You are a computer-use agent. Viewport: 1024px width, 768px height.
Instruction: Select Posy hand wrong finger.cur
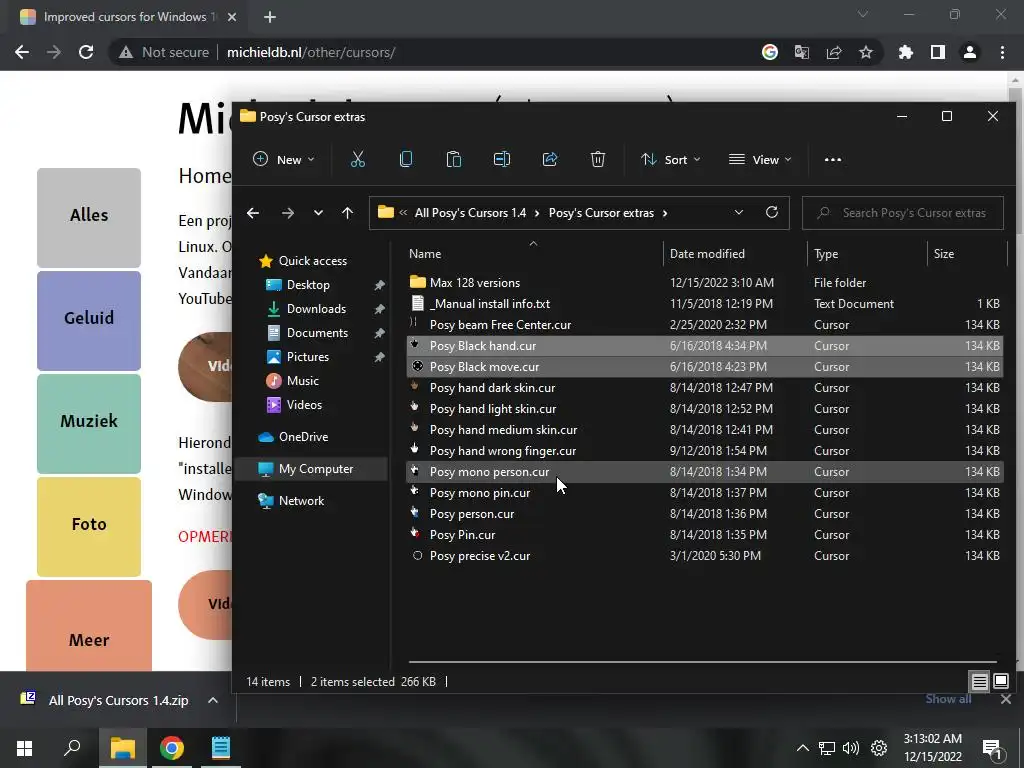(704, 451)
